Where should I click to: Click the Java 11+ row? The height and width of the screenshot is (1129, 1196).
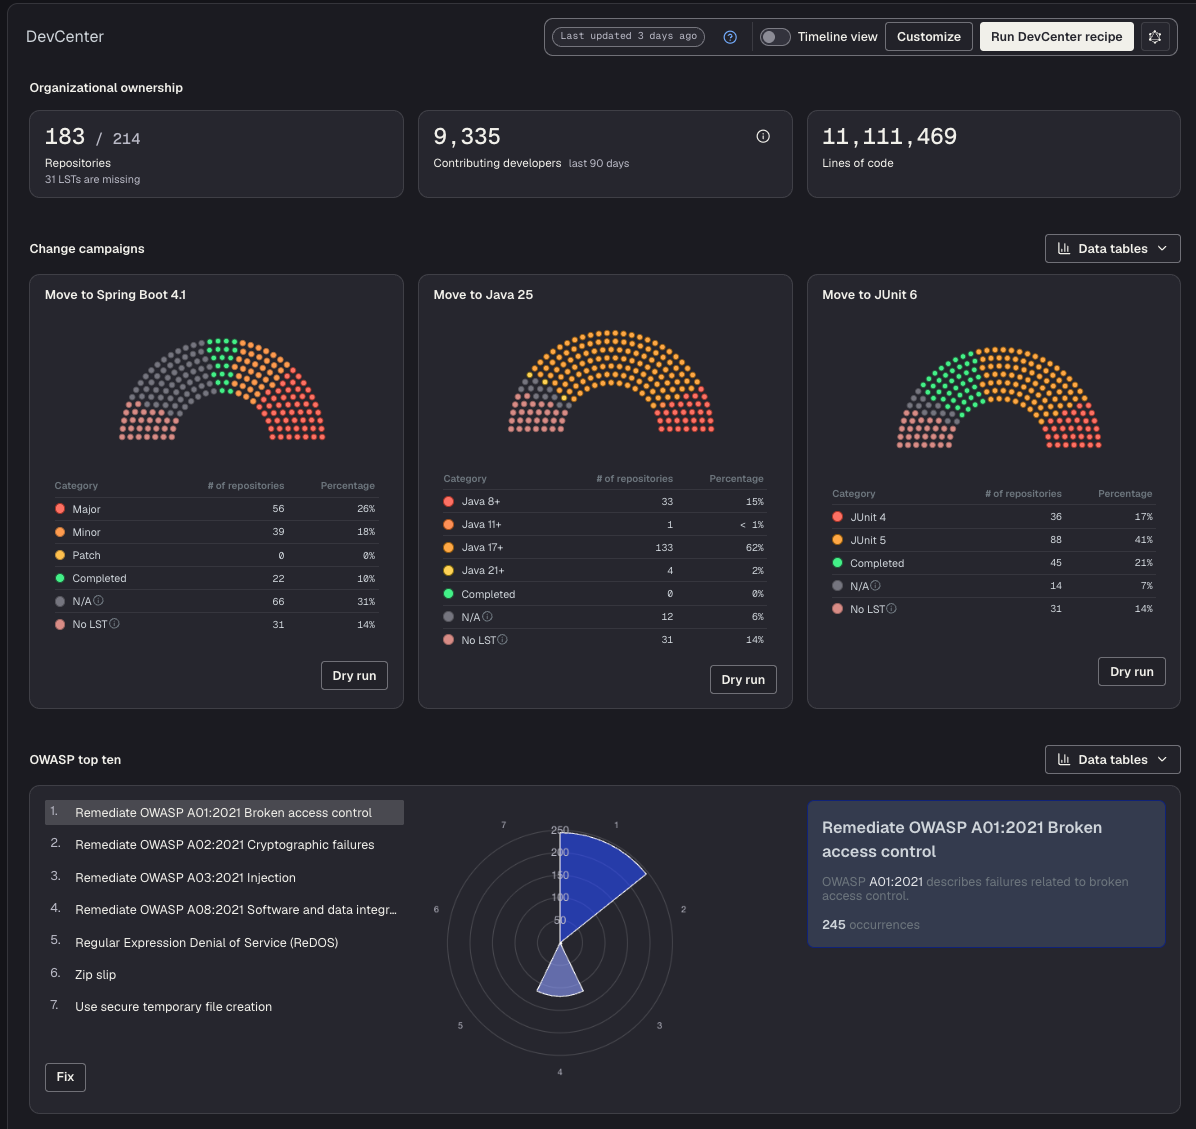[x=605, y=524]
